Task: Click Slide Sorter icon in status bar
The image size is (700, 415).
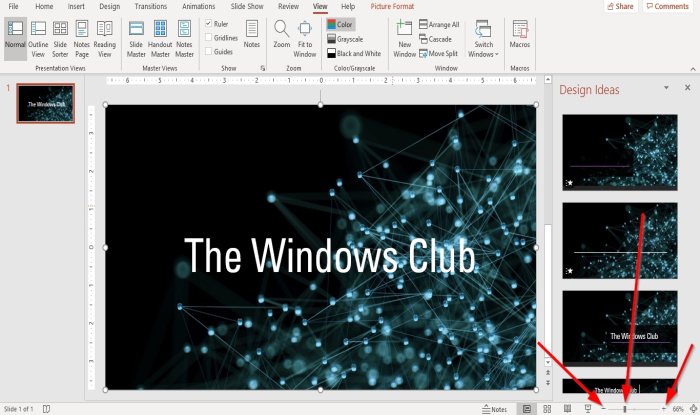Action: click(x=547, y=409)
